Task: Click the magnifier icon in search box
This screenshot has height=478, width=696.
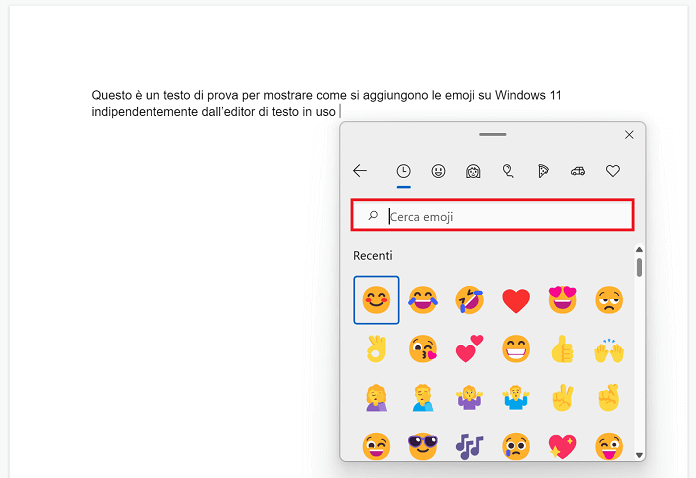Action: click(x=373, y=216)
